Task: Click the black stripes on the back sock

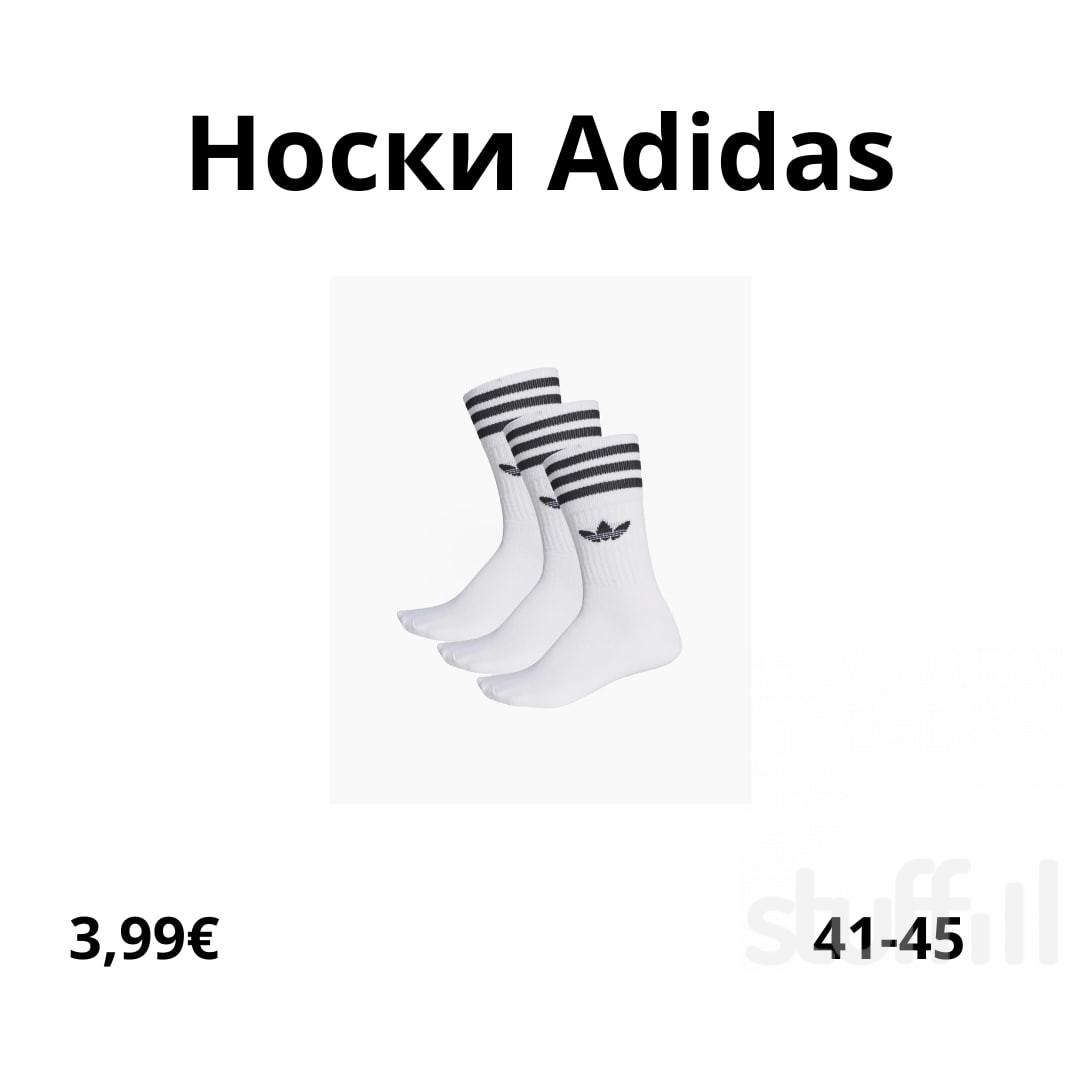Action: pyautogui.click(x=511, y=408)
